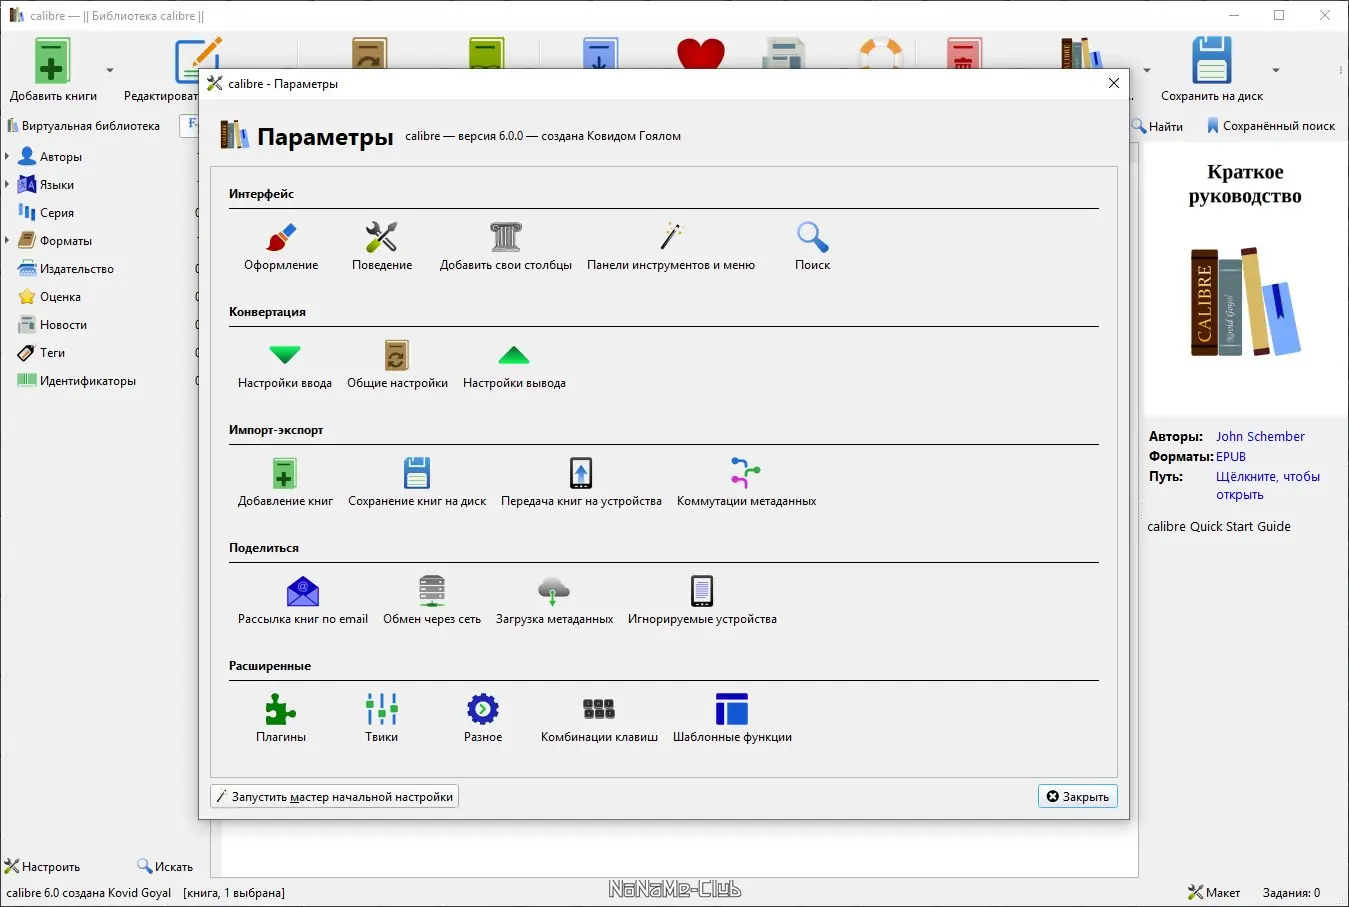Close the Параметры dialog with X
This screenshot has height=907, width=1349.
tap(1114, 84)
